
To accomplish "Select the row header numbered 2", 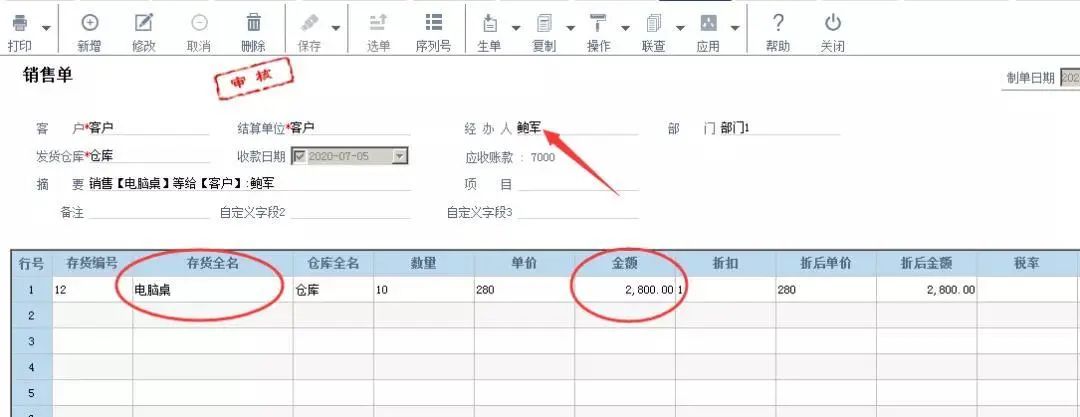I will point(32,315).
